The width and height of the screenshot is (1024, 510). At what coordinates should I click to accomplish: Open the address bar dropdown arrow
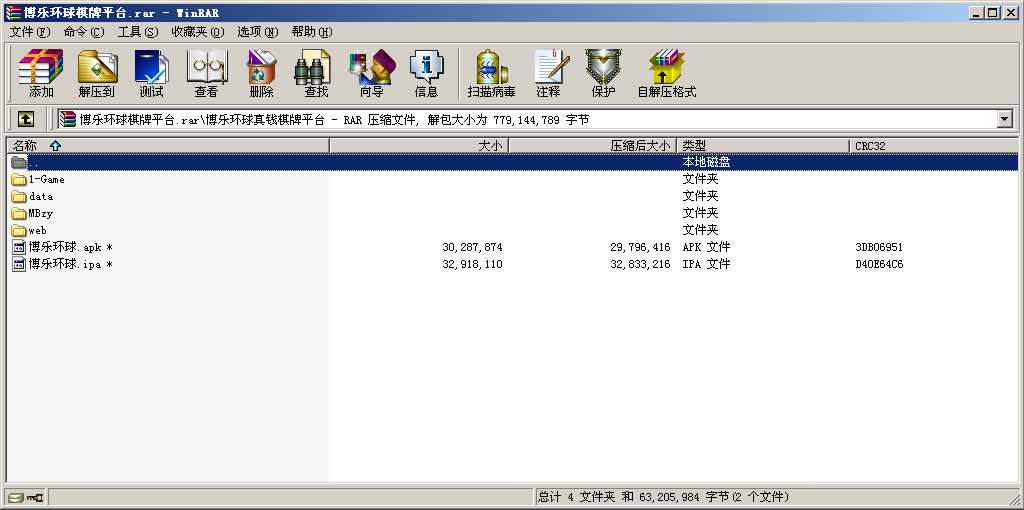click(x=1004, y=119)
